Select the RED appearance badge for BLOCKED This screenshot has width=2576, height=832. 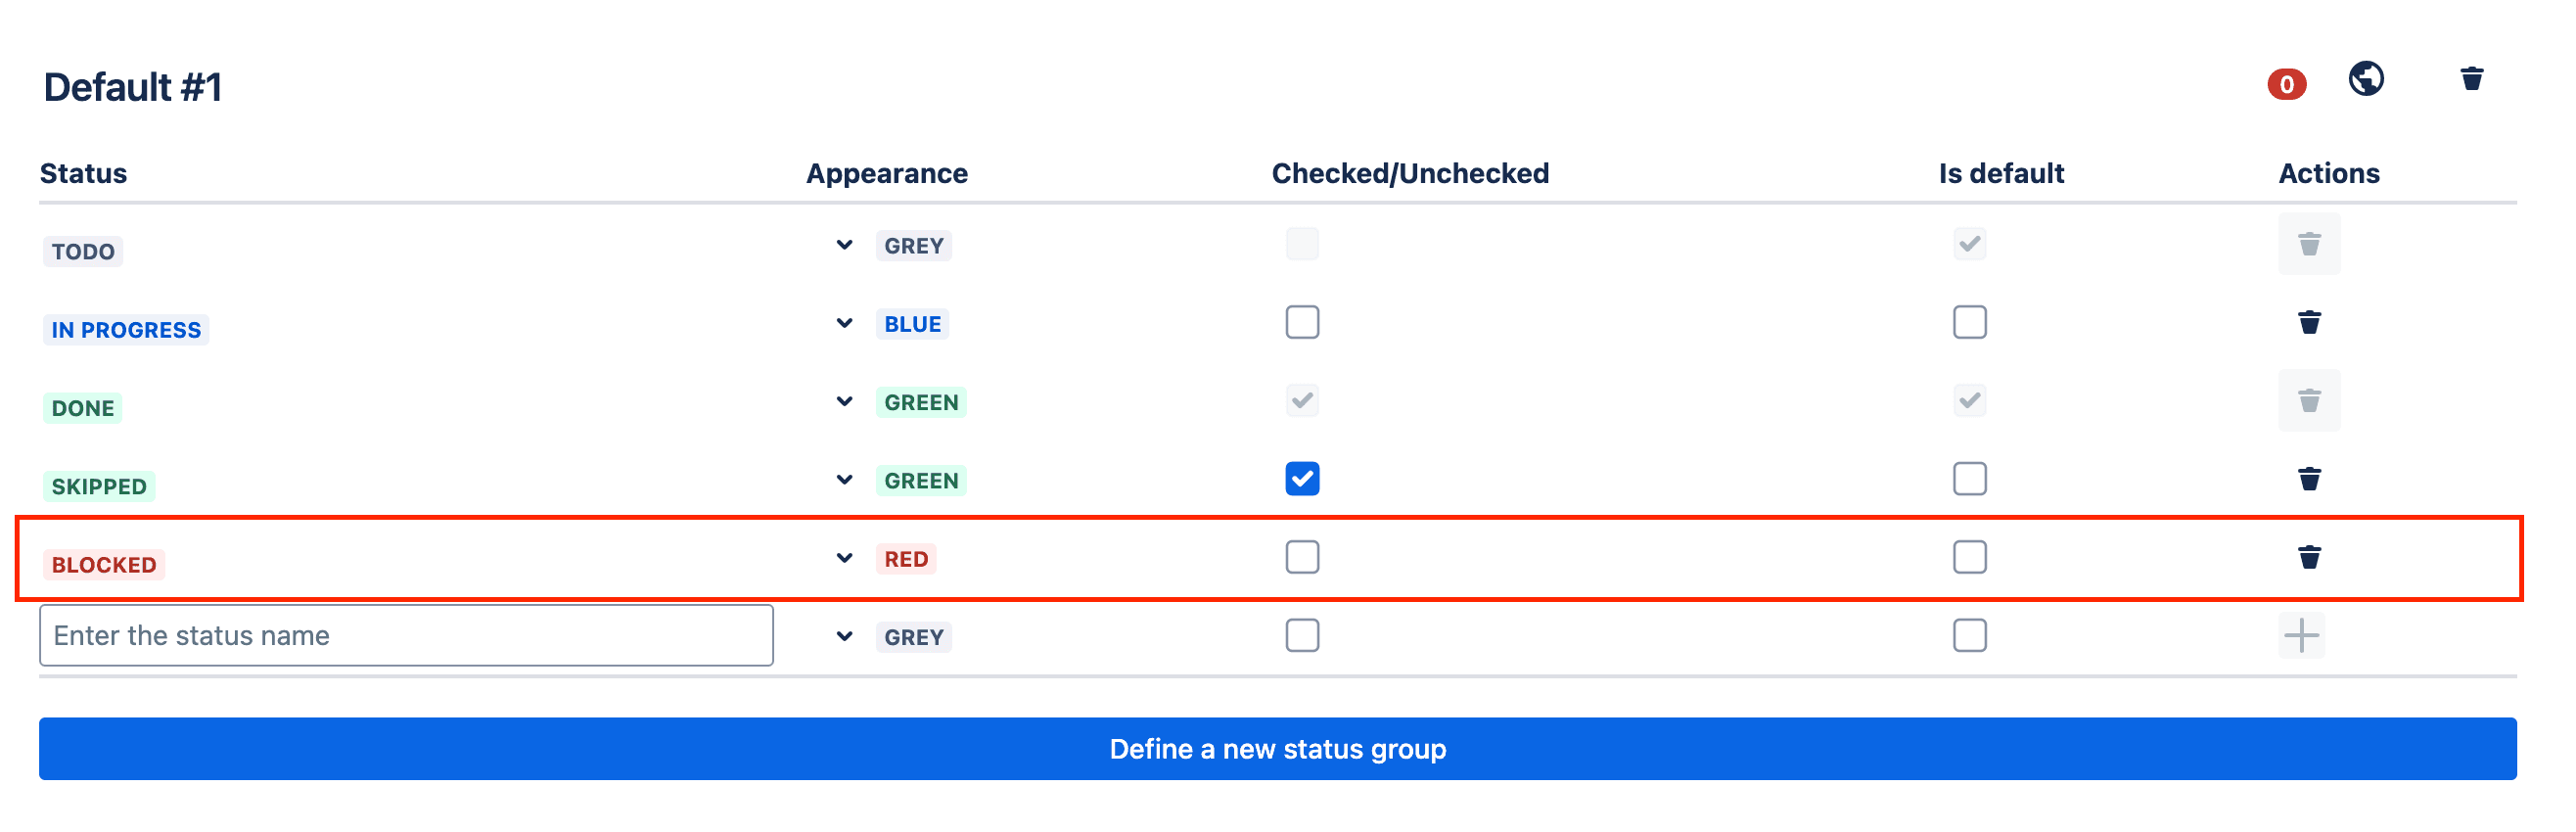coord(905,558)
